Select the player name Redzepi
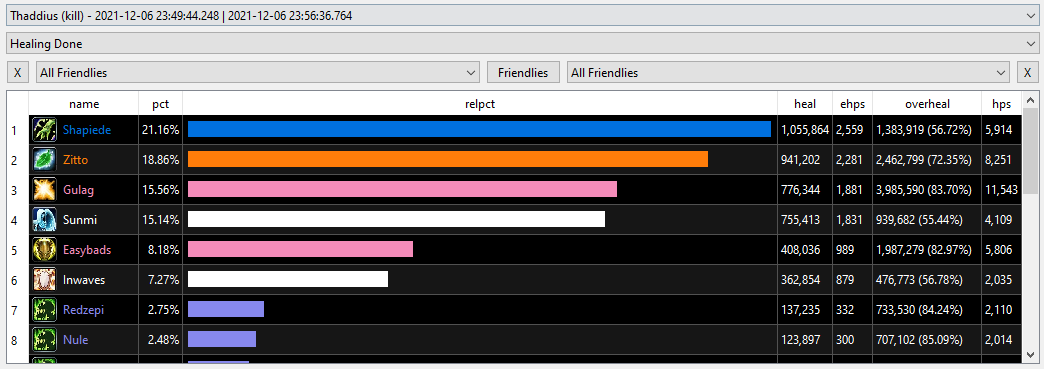The width and height of the screenshot is (1044, 369). (x=83, y=310)
